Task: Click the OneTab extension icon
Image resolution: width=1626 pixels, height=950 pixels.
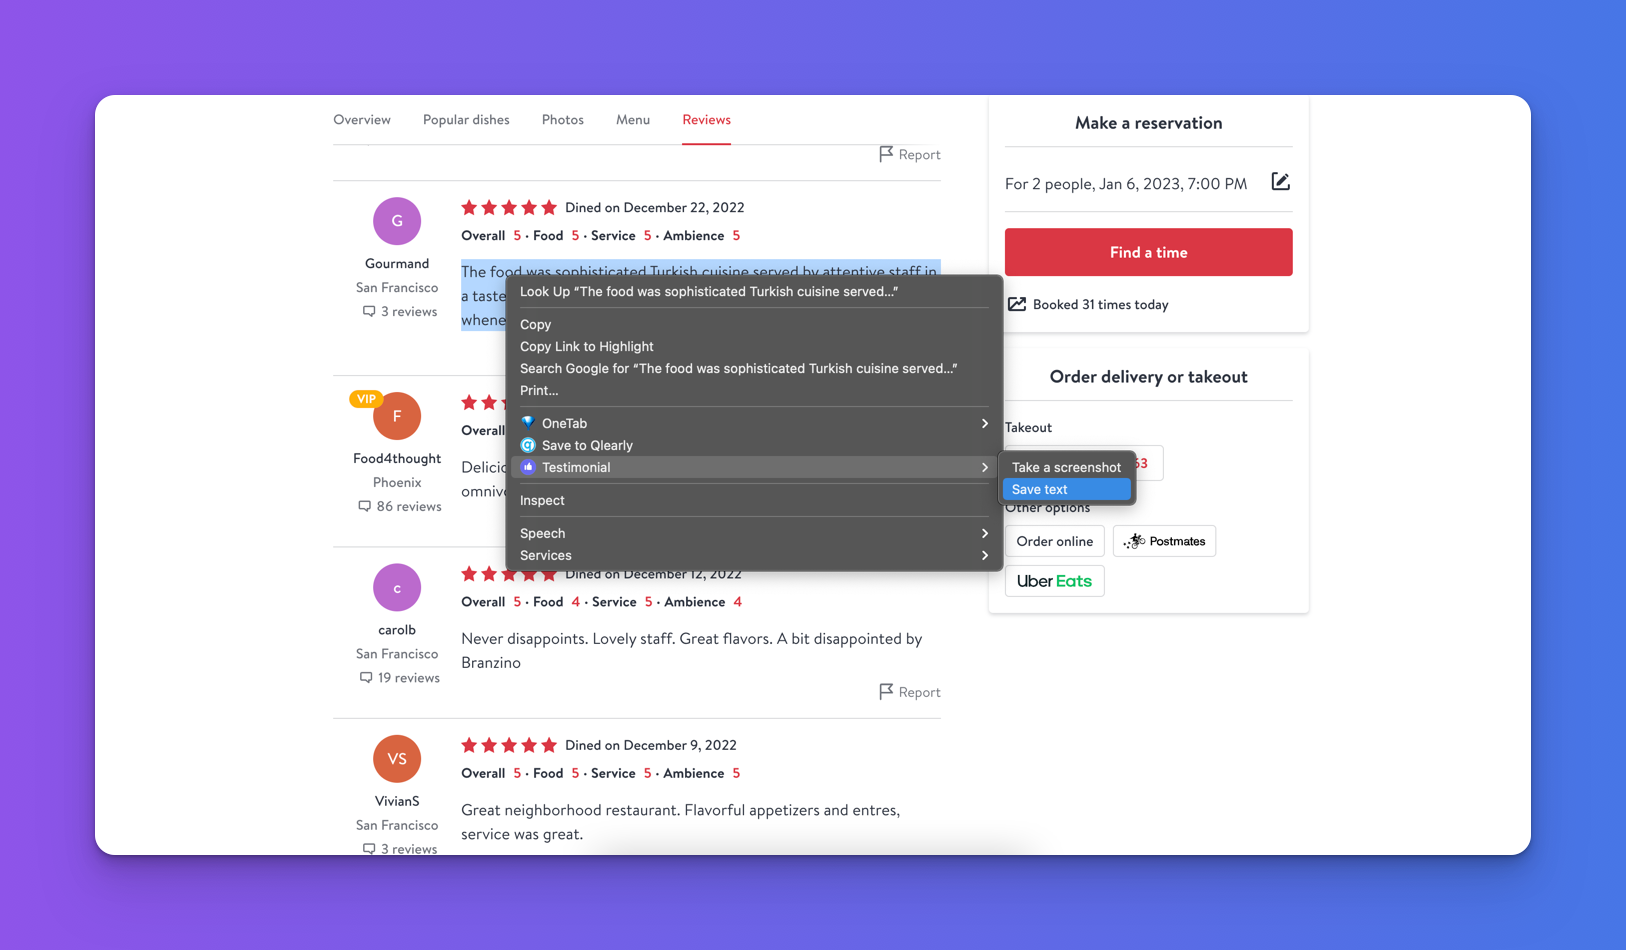Action: (528, 423)
